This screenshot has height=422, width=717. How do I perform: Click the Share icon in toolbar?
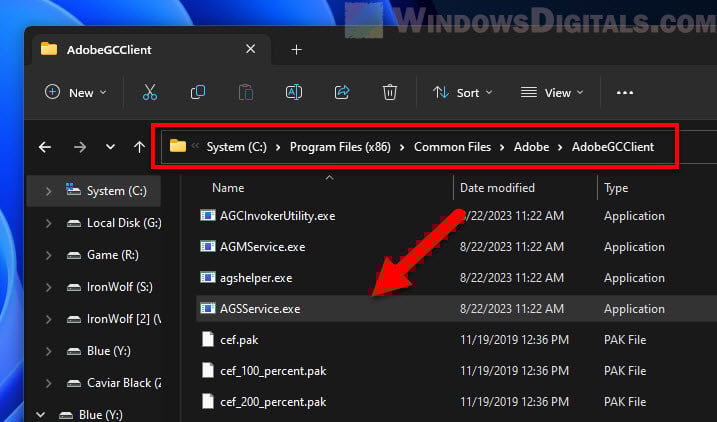(342, 92)
